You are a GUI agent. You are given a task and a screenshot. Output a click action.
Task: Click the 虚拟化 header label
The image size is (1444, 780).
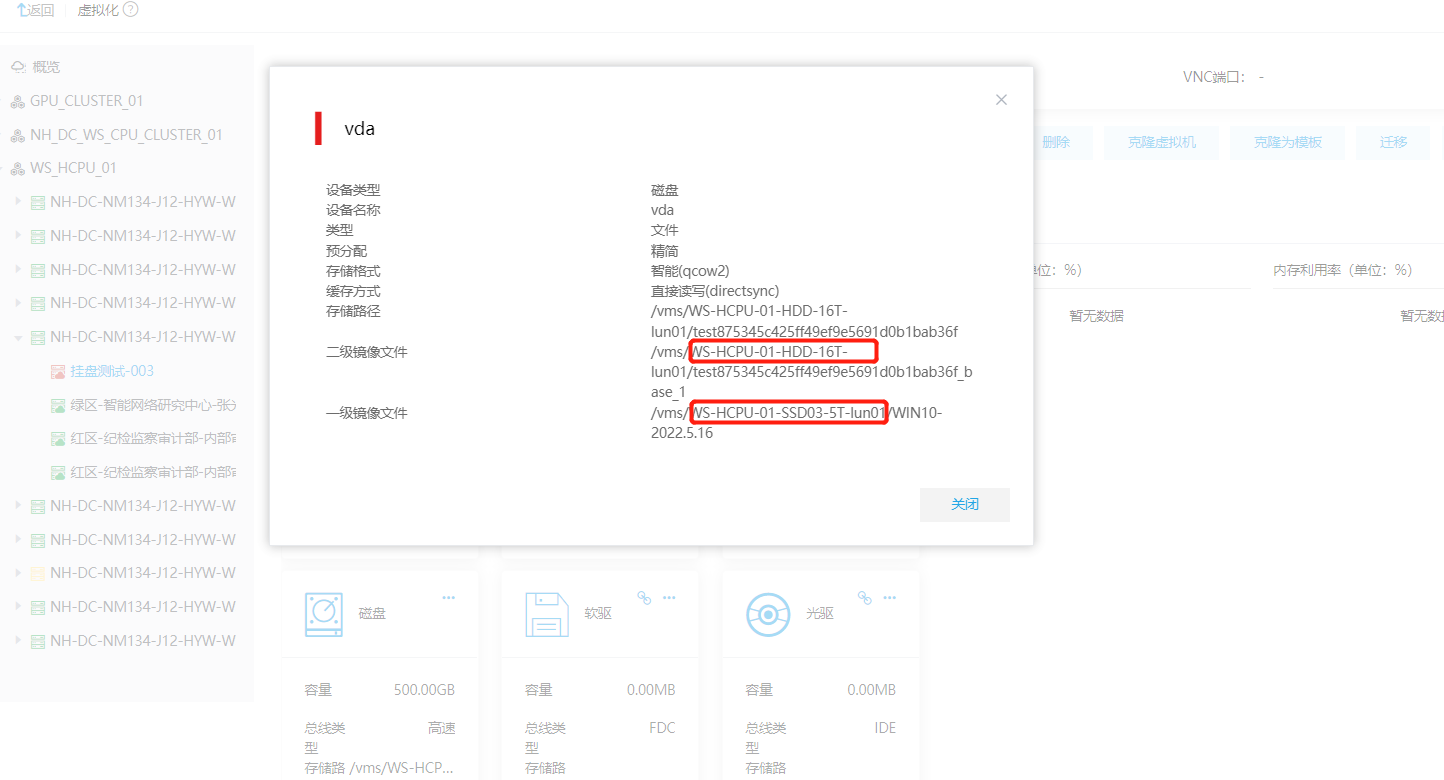point(98,10)
